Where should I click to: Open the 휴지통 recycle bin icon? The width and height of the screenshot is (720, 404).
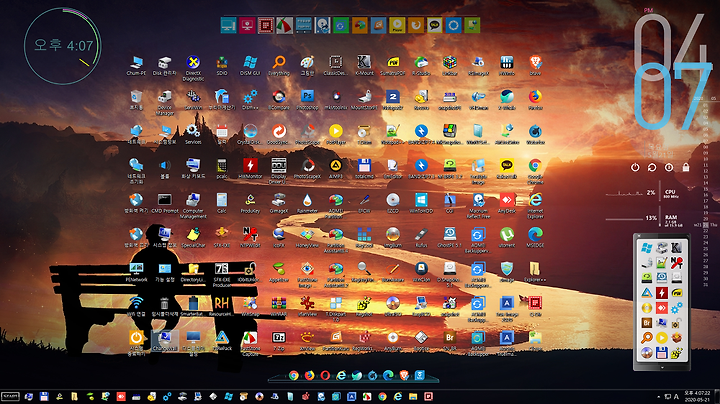[x=136, y=100]
